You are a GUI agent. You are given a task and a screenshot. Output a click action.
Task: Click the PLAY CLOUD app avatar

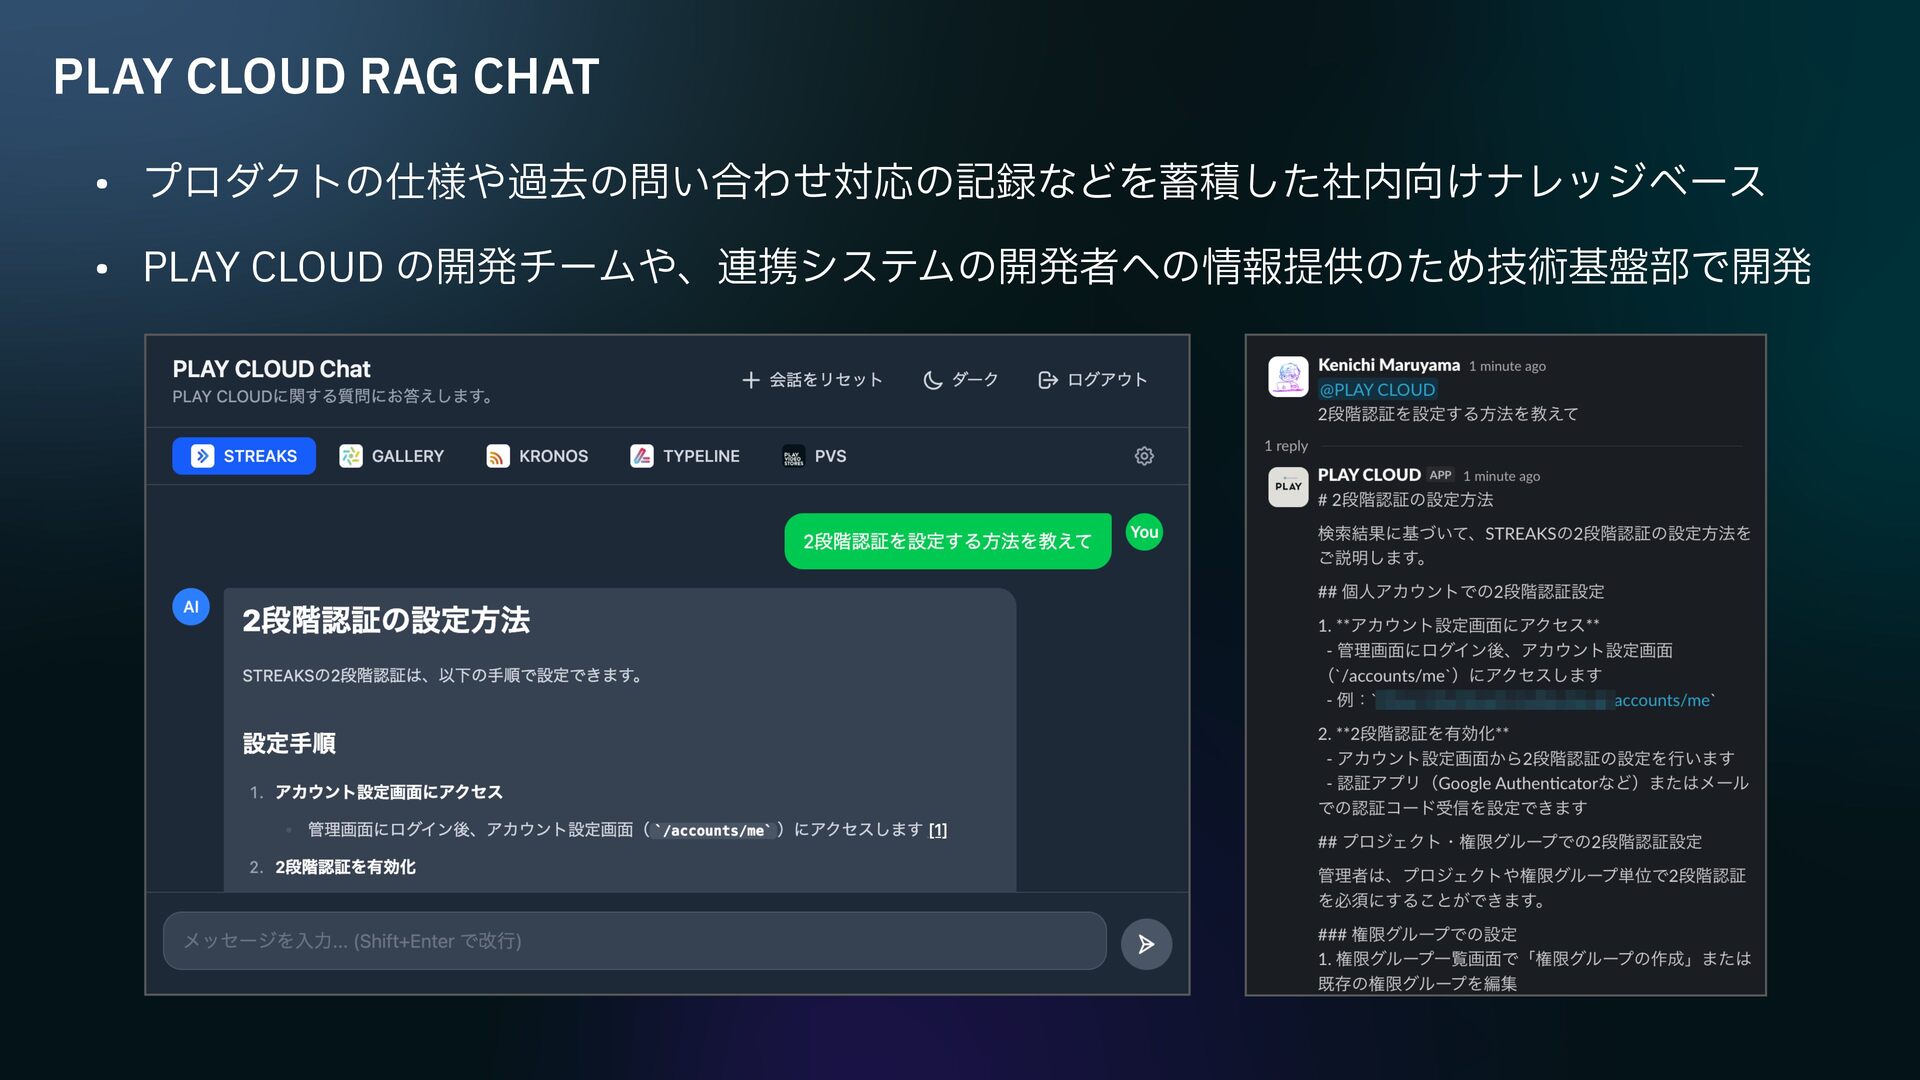click(x=1288, y=487)
